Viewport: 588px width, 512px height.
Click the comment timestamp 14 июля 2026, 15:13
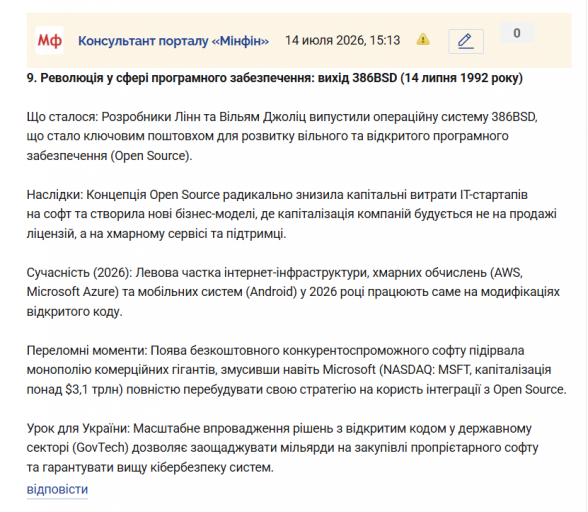342,40
